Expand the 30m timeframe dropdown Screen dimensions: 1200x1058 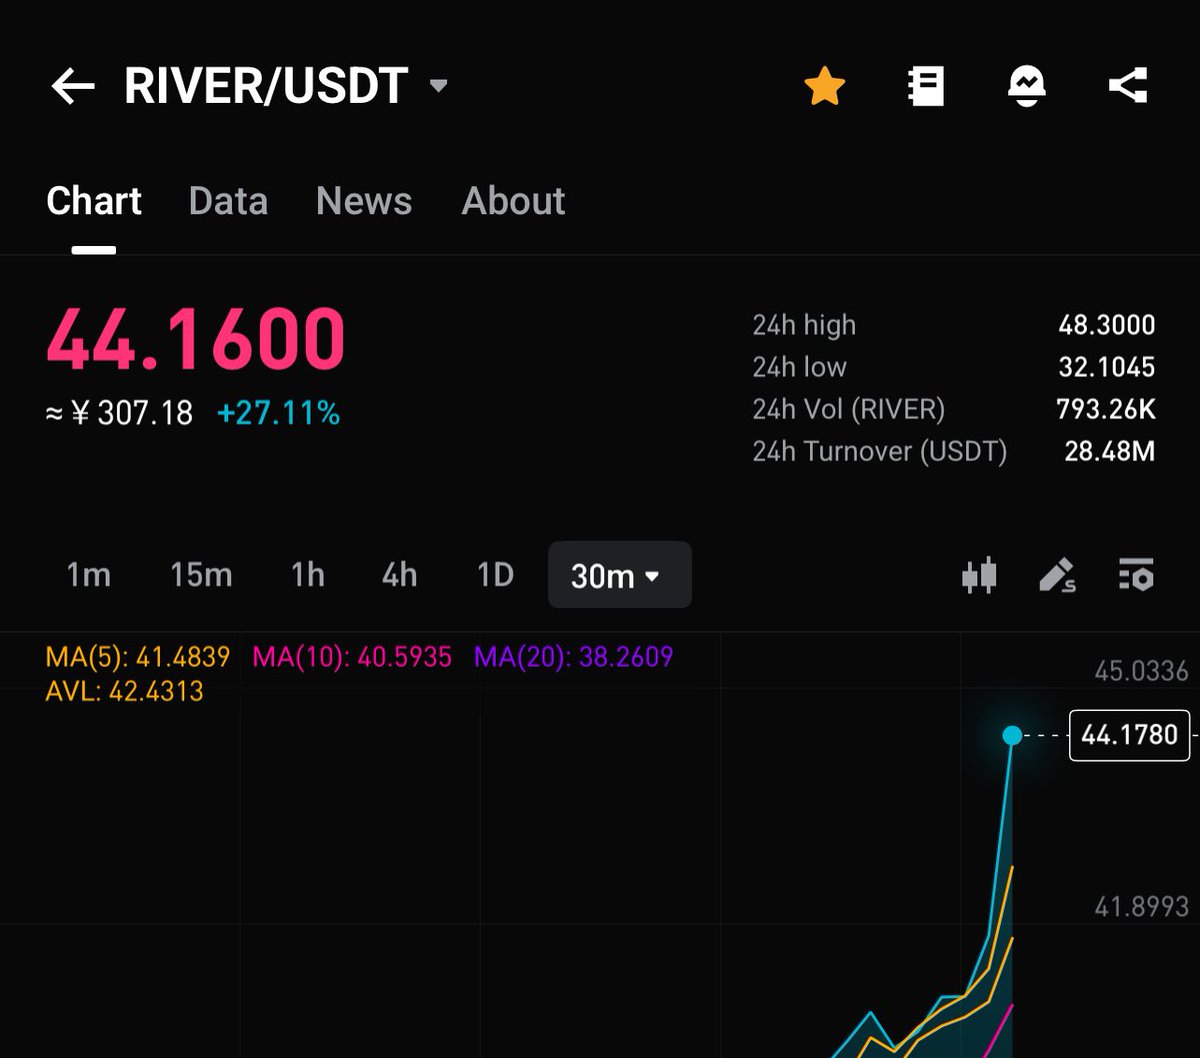point(619,575)
